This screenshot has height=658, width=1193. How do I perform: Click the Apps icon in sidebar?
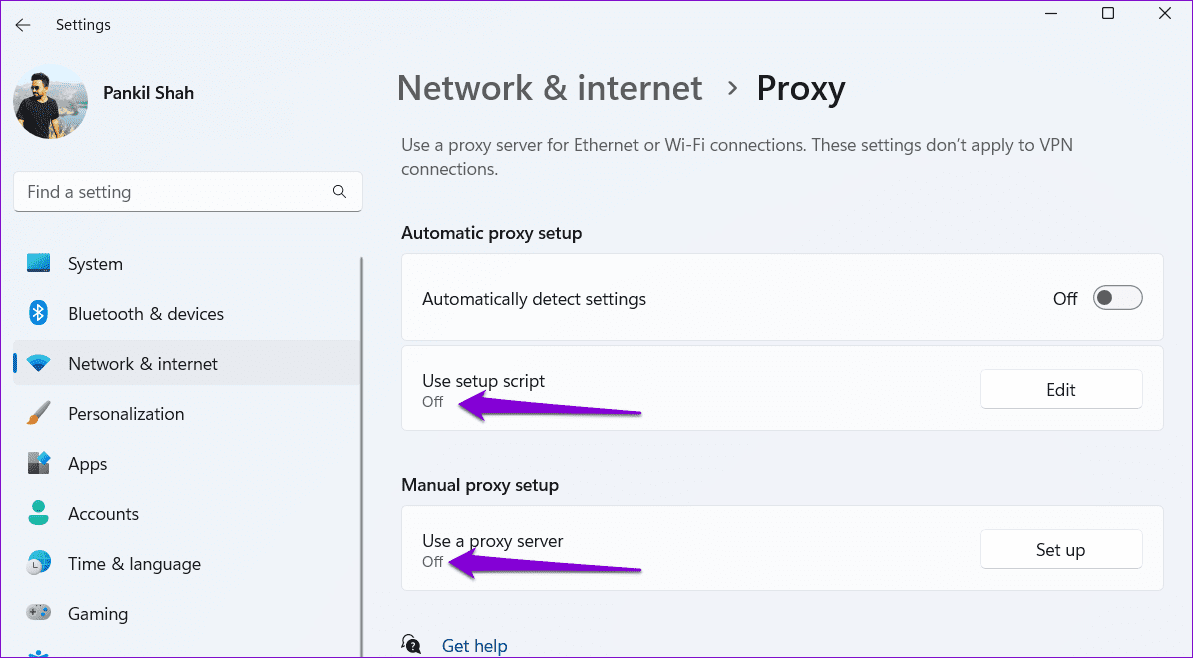coord(39,464)
